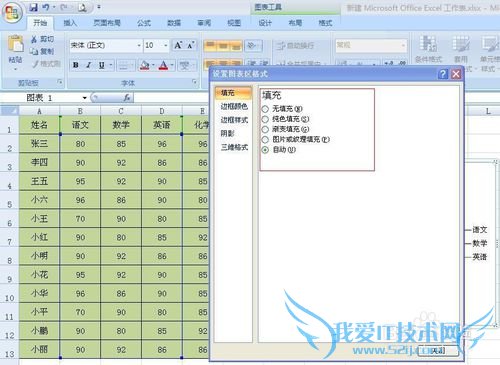Open the customize quick access toolbar arrow

tap(99, 7)
